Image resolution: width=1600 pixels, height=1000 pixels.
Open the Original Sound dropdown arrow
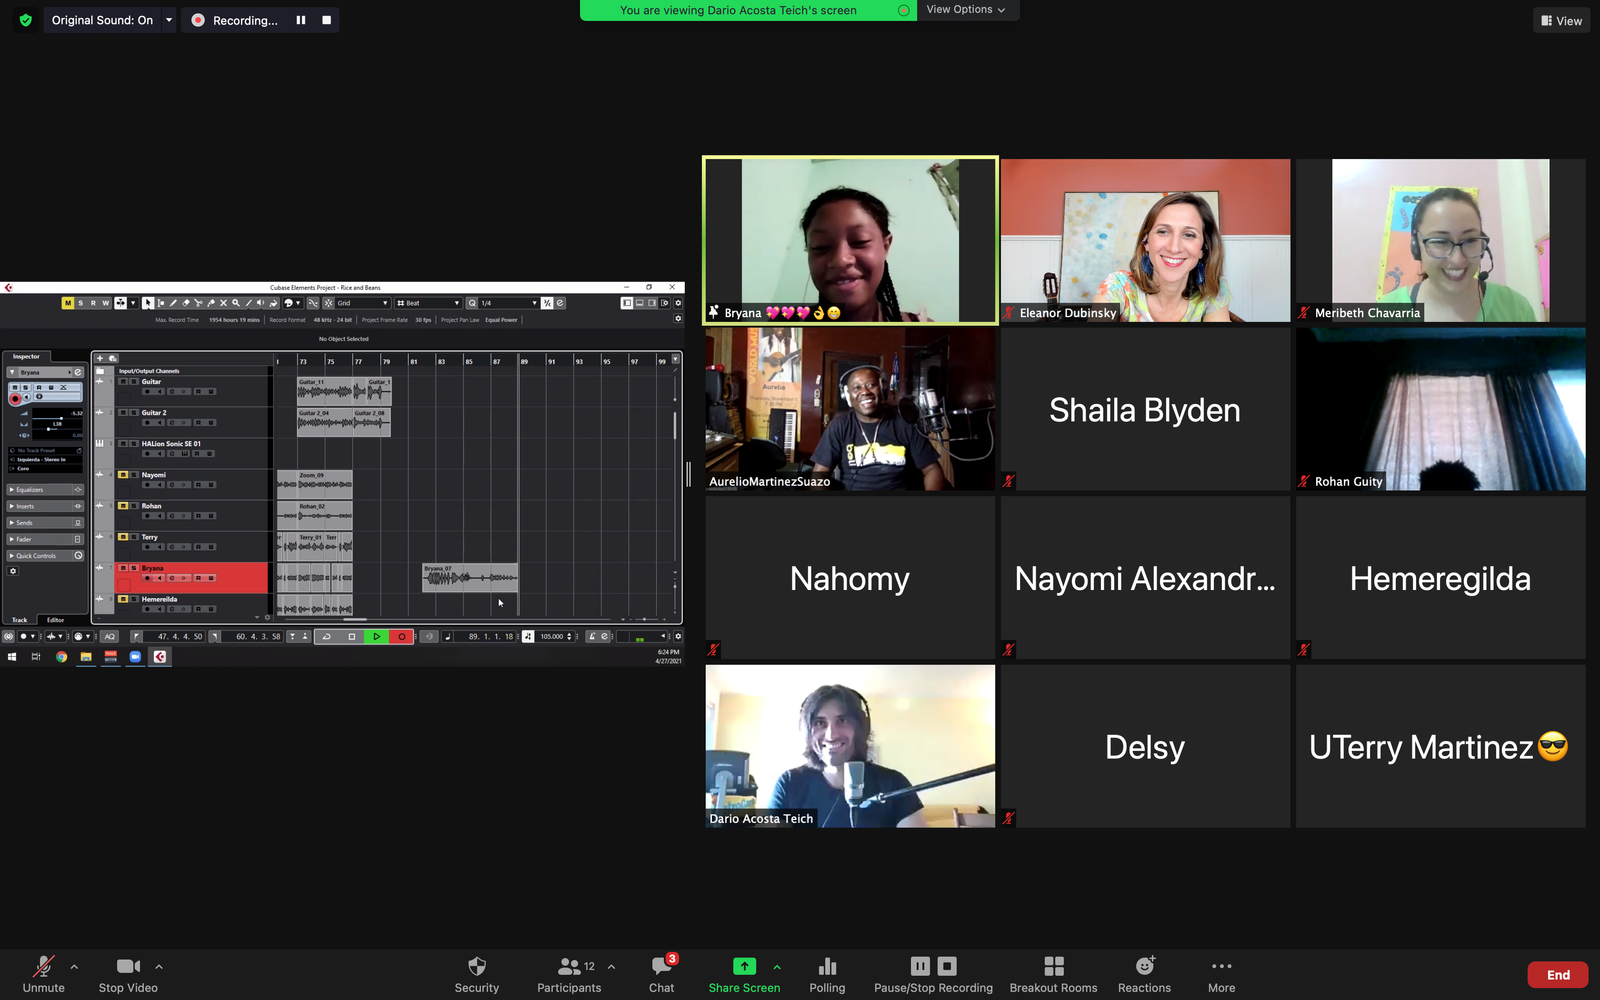pyautogui.click(x=169, y=20)
